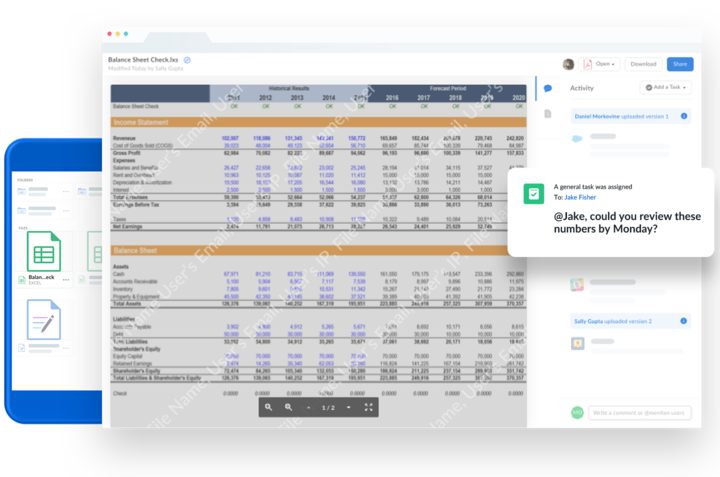720x477 pixels.
Task: Click info icon on Sally Gupta upload
Action: click(x=684, y=321)
